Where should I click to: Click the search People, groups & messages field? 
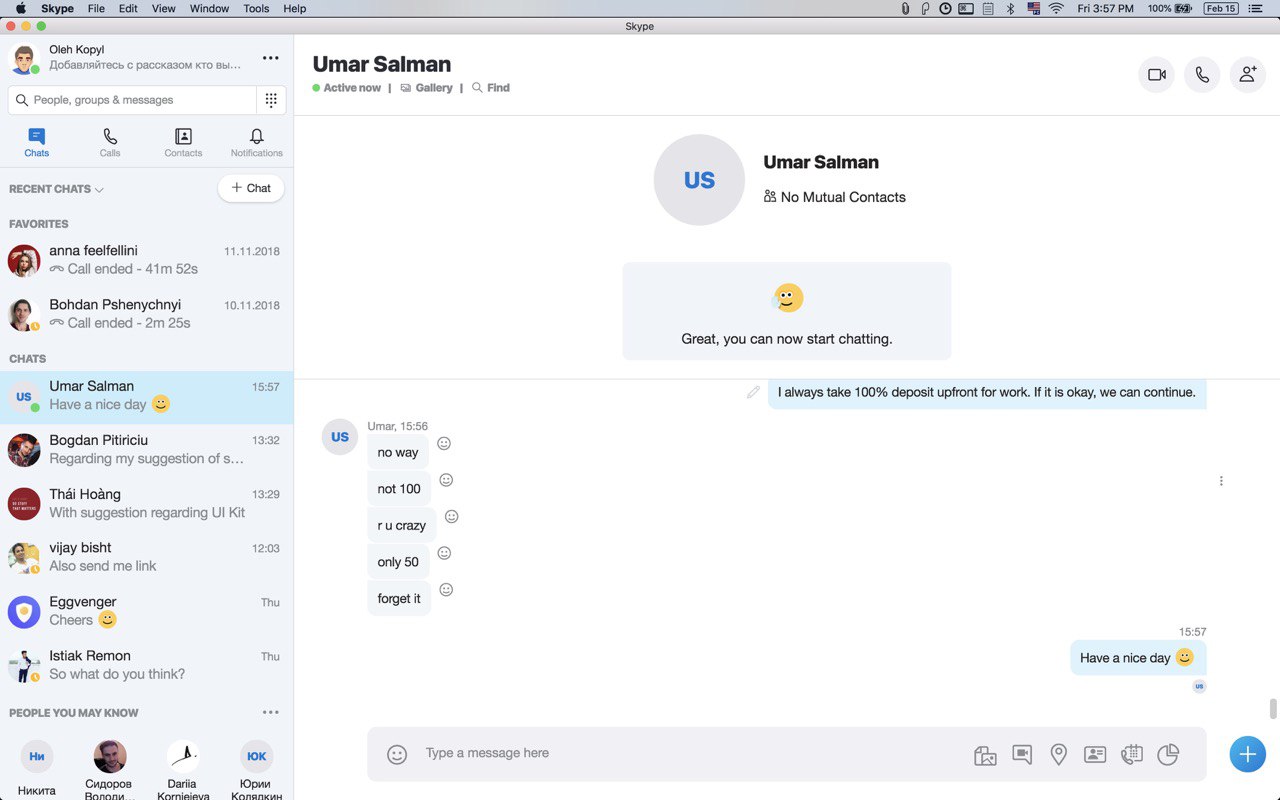132,100
